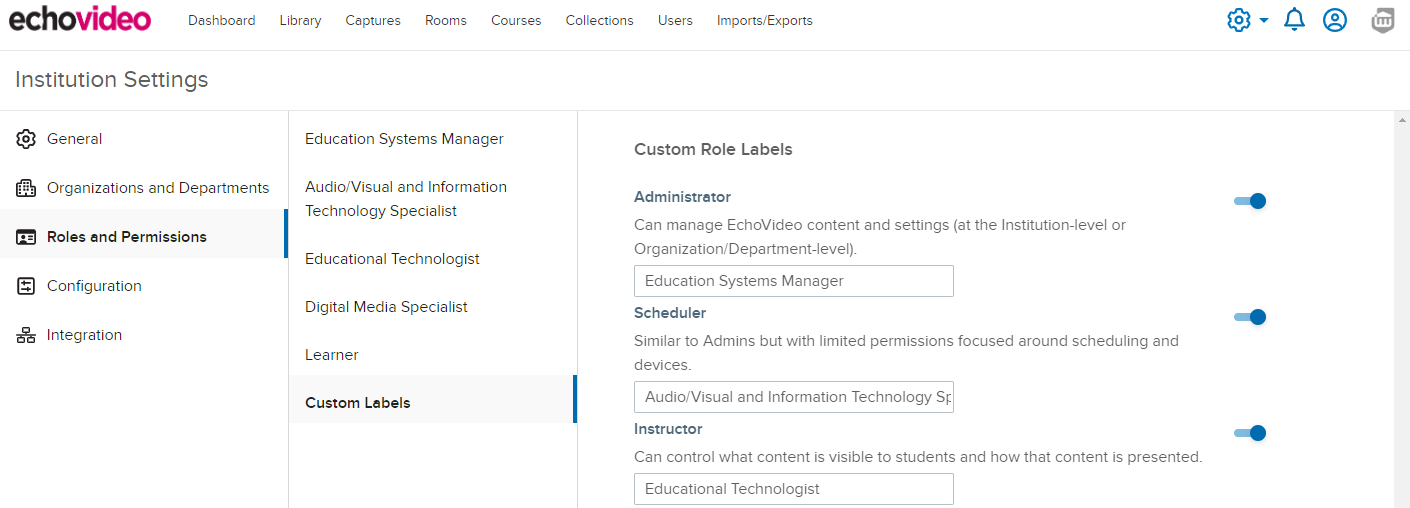Click the Scheduler heading text
The width and height of the screenshot is (1410, 508).
670,313
